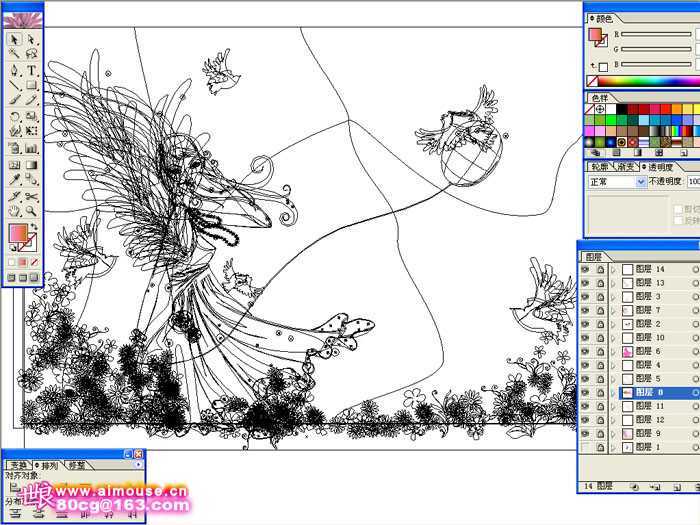Select the Rectangle tool
The height and width of the screenshot is (525, 700).
click(31, 85)
